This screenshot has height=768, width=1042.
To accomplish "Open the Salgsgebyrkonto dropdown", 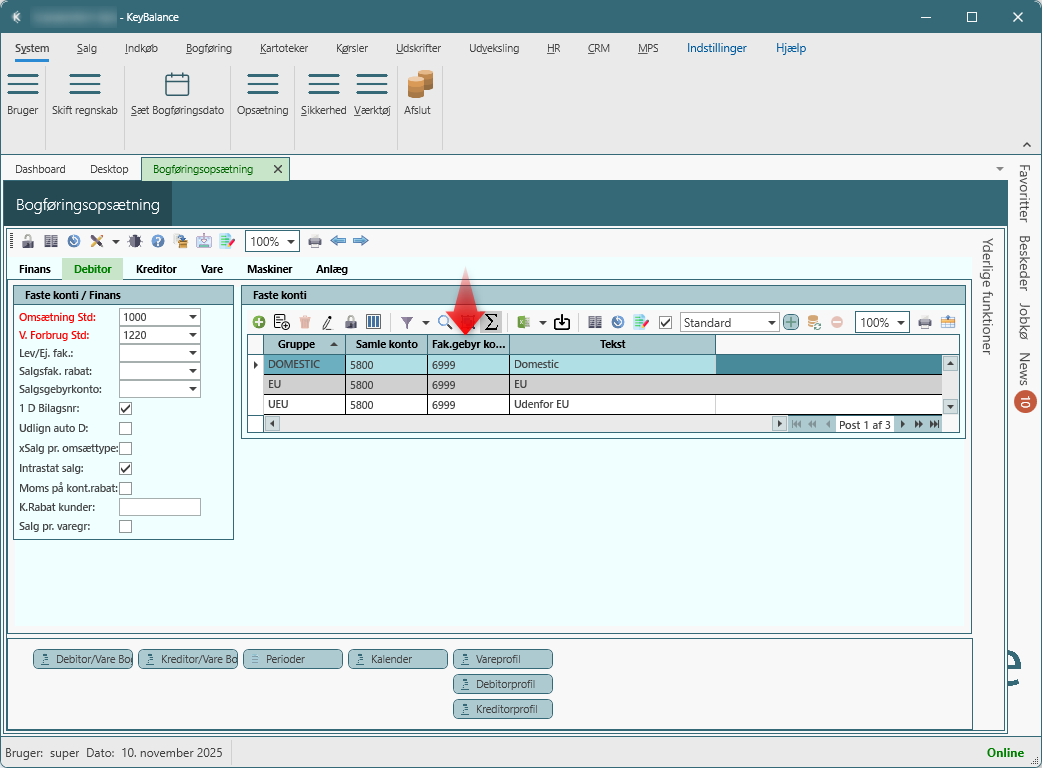I will (x=192, y=389).
